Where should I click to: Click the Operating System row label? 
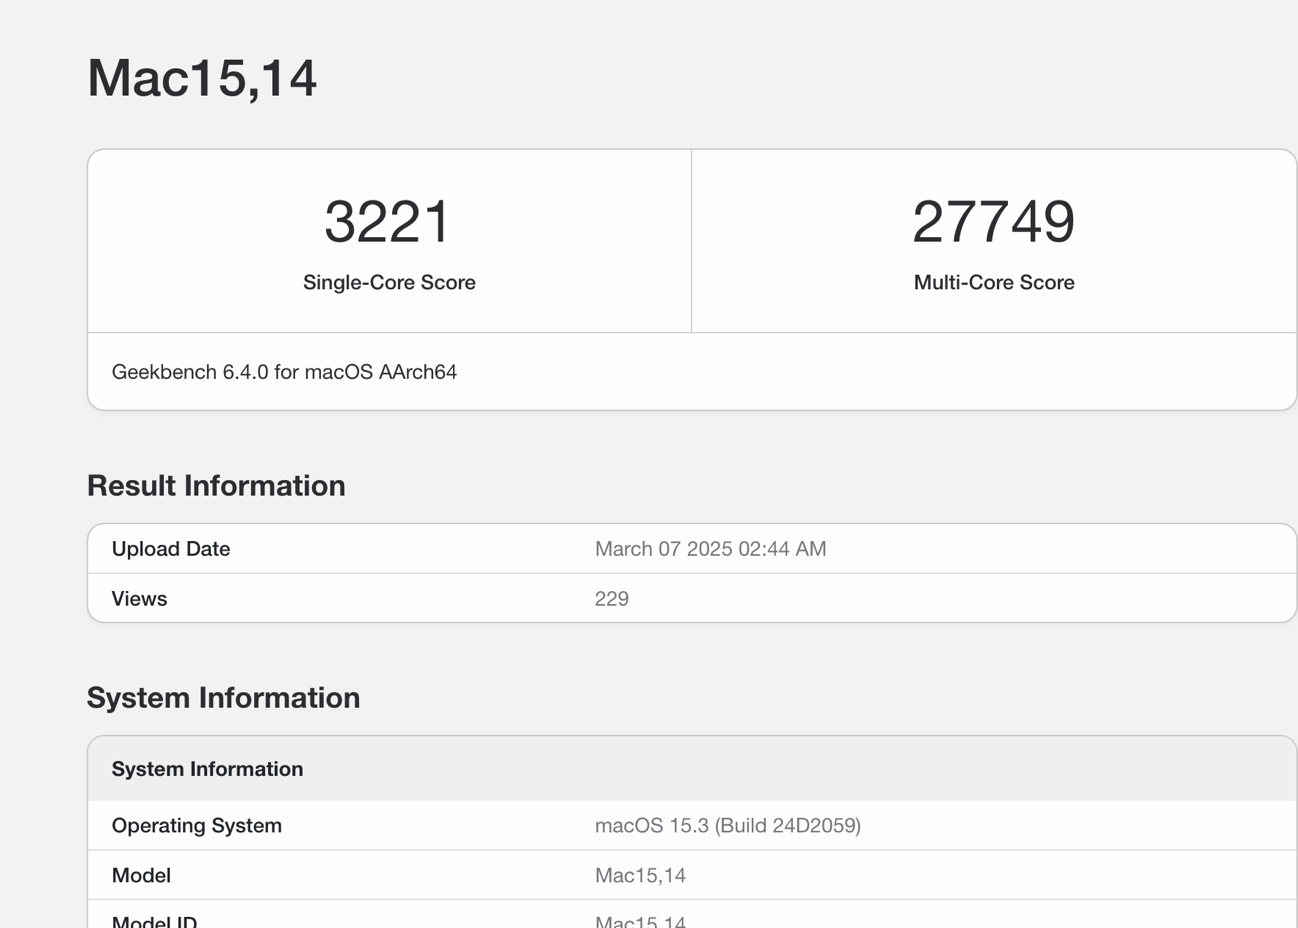(197, 826)
